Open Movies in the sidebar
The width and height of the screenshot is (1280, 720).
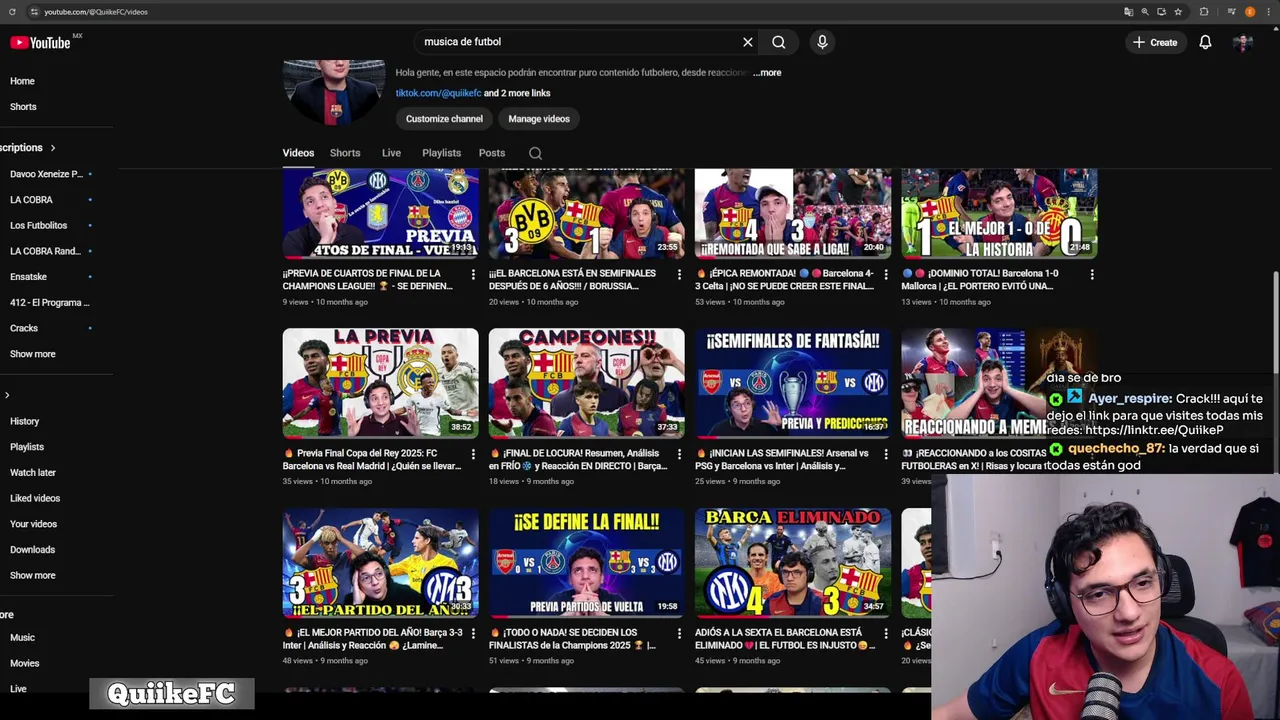pos(25,664)
